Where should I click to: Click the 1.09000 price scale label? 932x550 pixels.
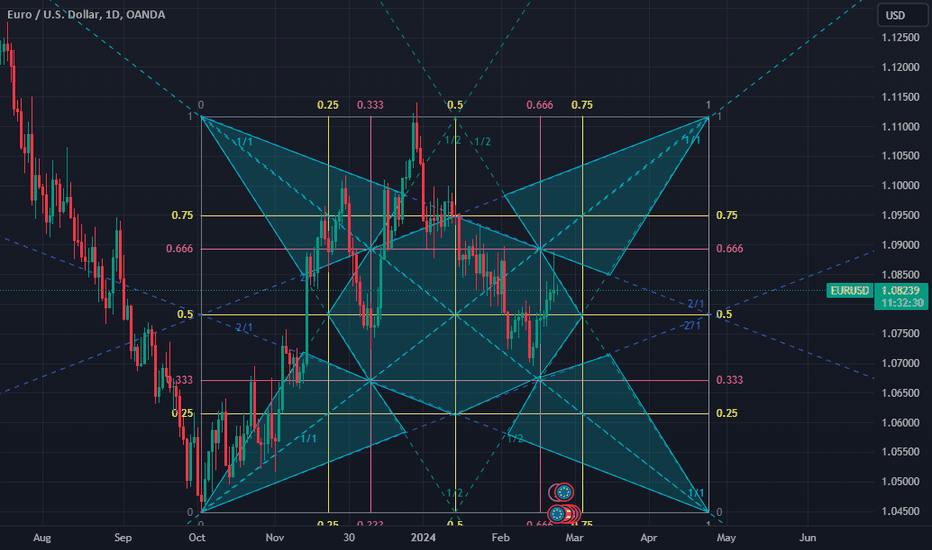(x=900, y=245)
